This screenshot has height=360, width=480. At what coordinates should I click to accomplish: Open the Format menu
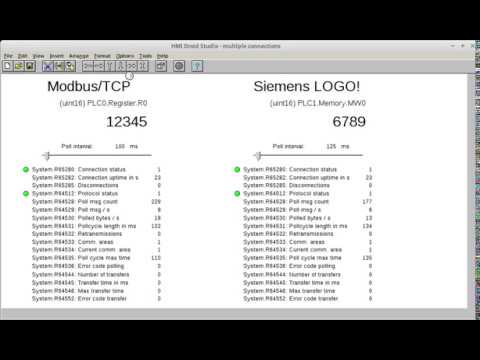click(x=102, y=56)
